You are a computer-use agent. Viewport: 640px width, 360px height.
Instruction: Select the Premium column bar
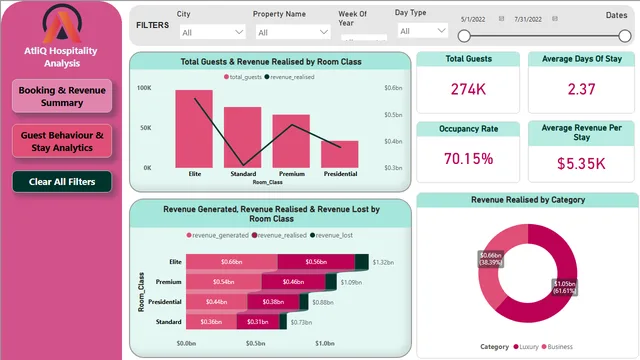291,141
